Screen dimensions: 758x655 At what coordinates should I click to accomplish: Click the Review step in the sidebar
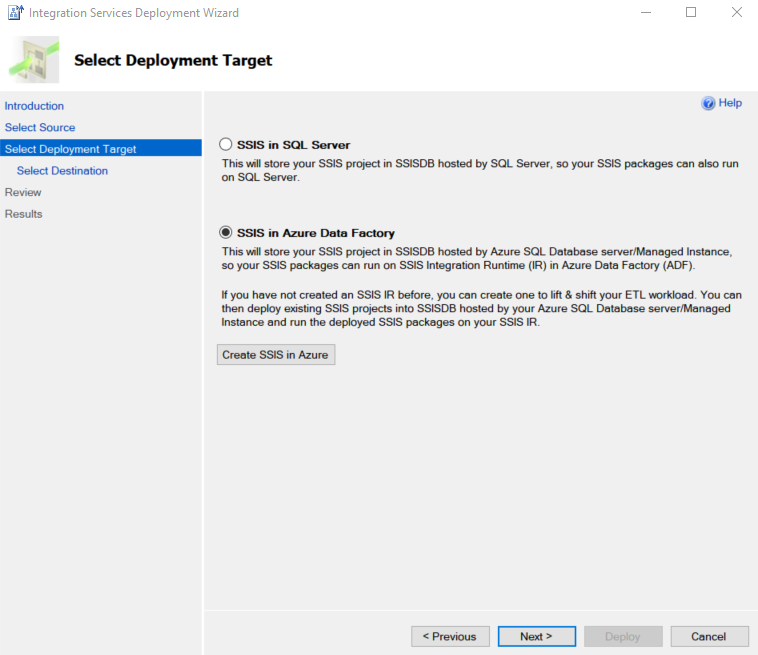23,192
